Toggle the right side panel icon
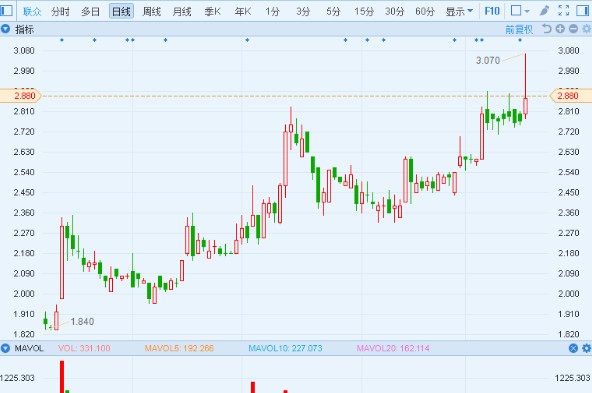592x393 pixels. pos(583,11)
